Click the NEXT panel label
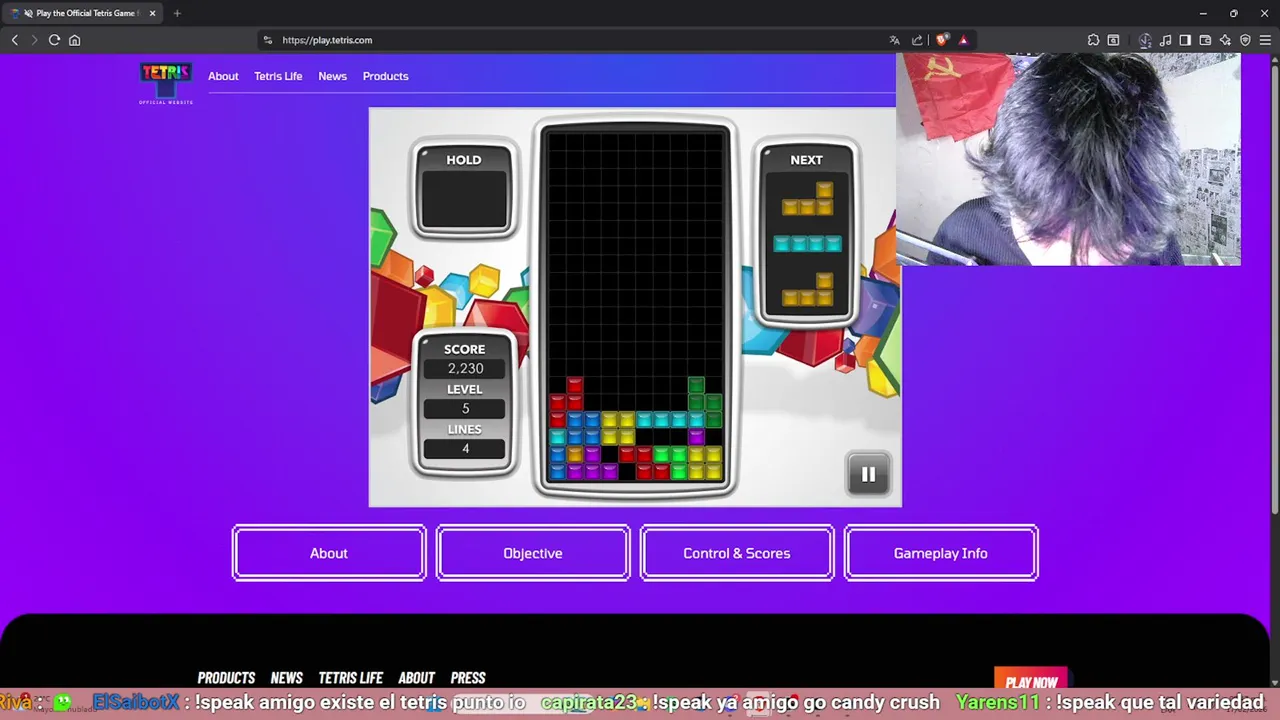This screenshot has height=720, width=1280. tap(806, 160)
